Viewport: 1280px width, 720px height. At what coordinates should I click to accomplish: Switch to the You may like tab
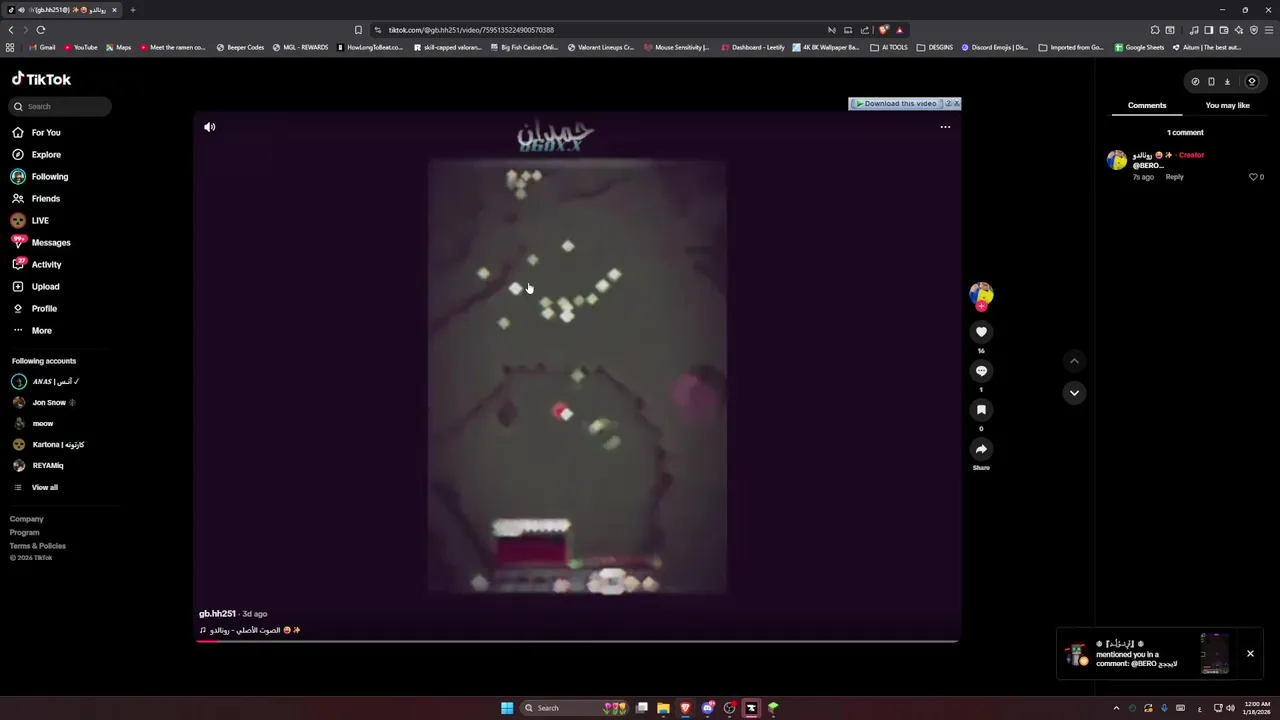coord(1228,105)
